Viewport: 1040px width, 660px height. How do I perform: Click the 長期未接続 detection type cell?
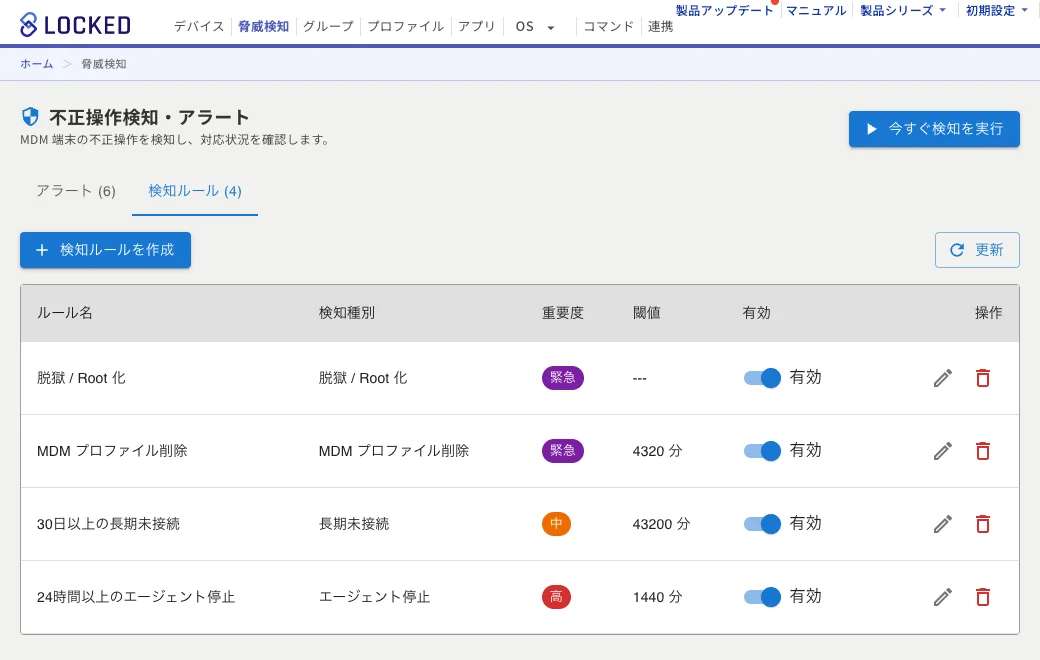[x=354, y=524]
